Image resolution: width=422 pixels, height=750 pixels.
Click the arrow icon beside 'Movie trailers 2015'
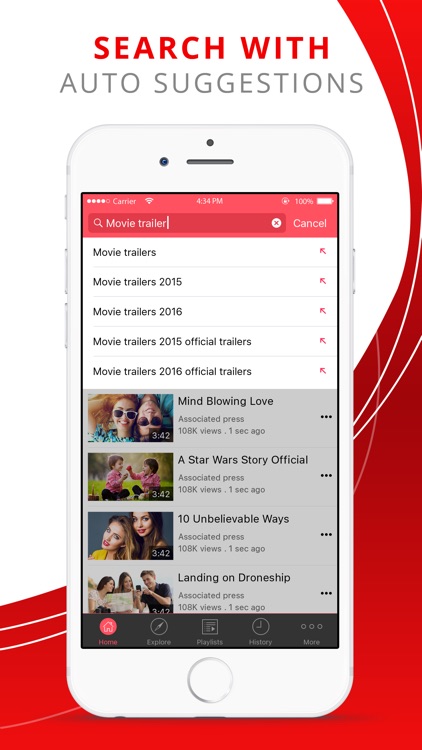323,281
